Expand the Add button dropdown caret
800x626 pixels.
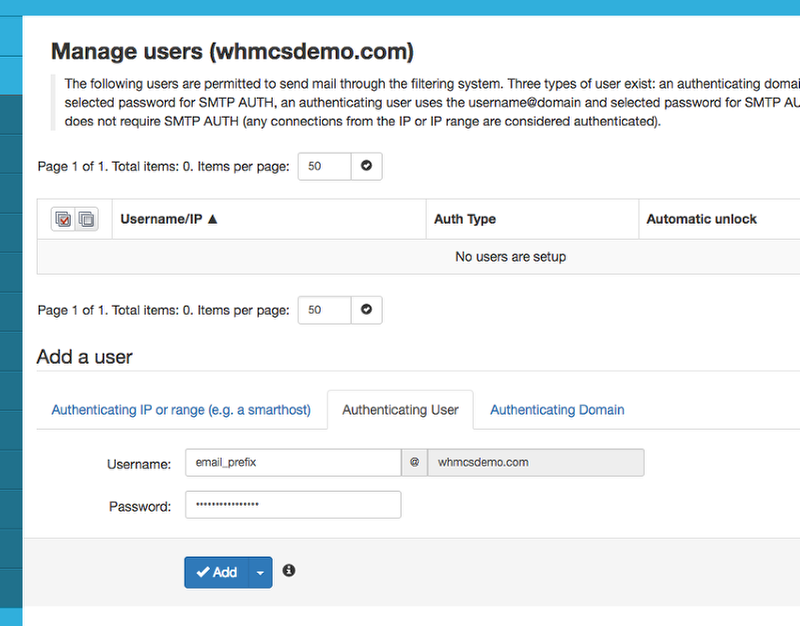(x=260, y=573)
